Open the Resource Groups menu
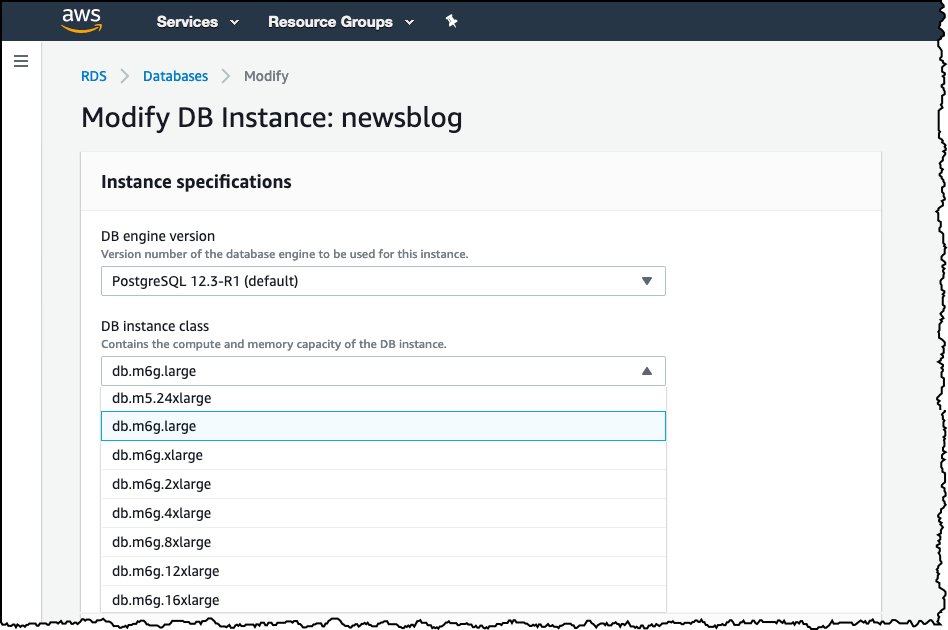The image size is (948, 630). [341, 22]
